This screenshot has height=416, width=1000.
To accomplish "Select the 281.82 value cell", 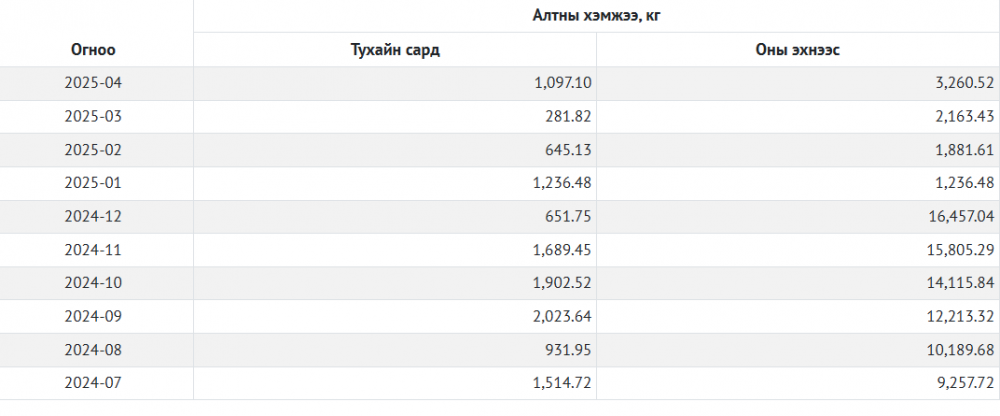I will pos(569,116).
